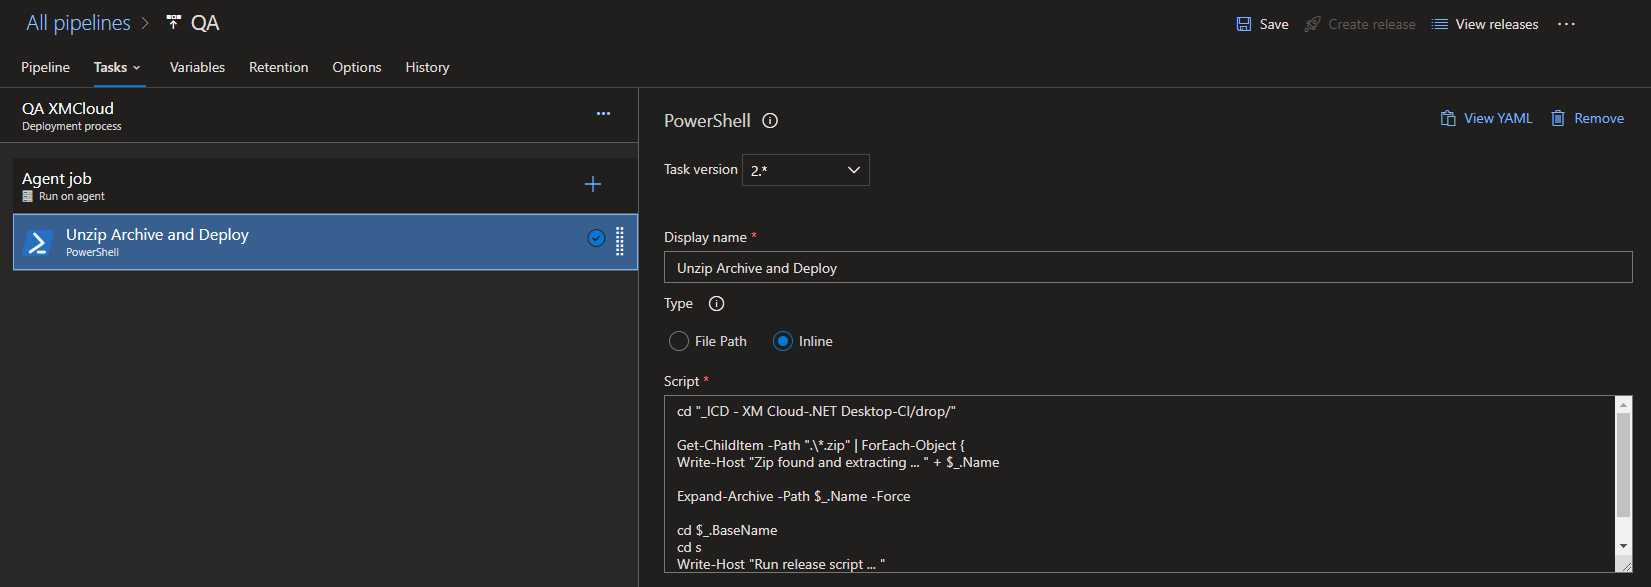
Task: Click the View releases list icon
Action: [1439, 24]
